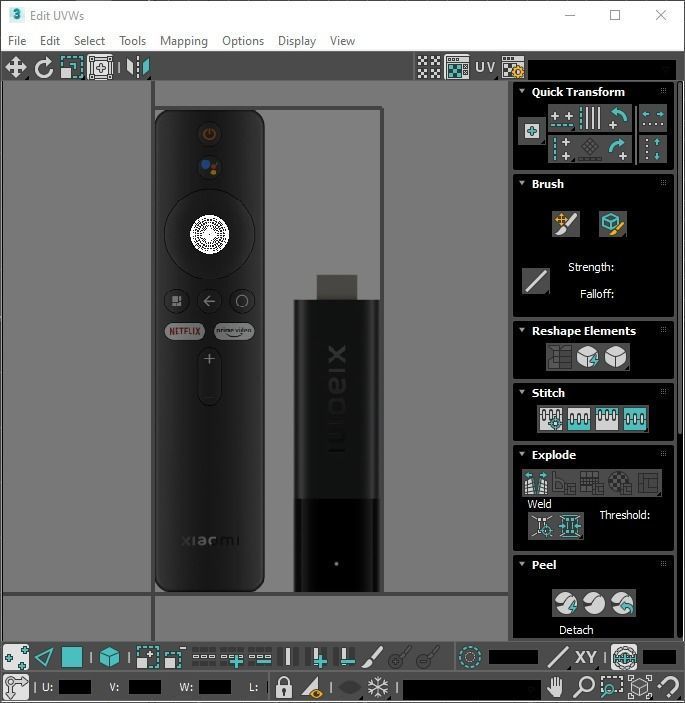
Task: Toggle Freeze Selected snowflake icon
Action: tap(378, 687)
